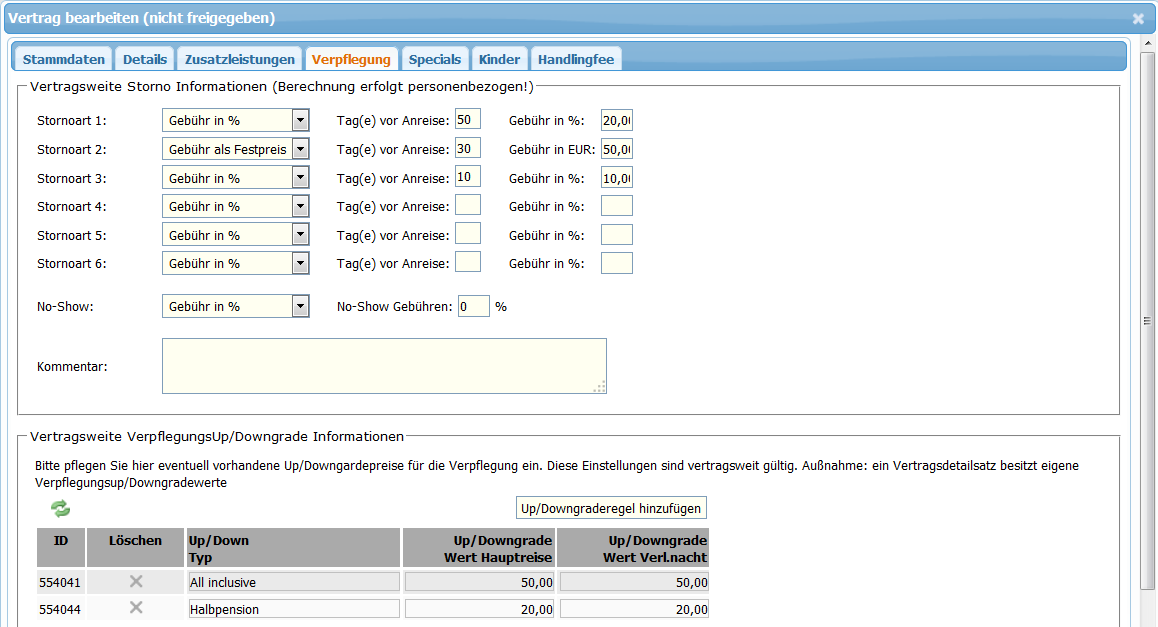Expand the Stornoart 4 dropdown
This screenshot has width=1158, height=627.
[x=300, y=207]
